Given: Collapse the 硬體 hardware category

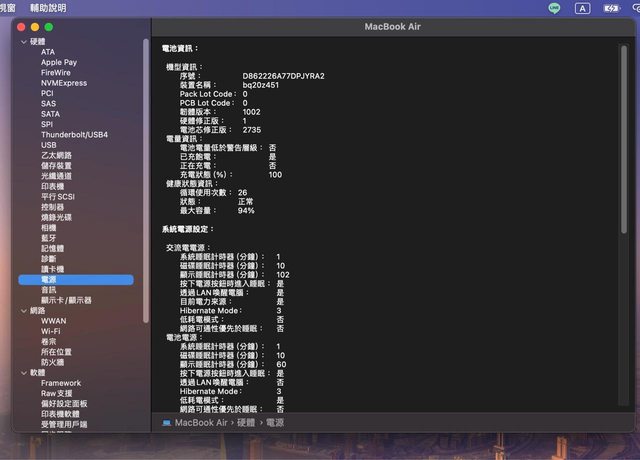Looking at the screenshot, I should coord(24,42).
